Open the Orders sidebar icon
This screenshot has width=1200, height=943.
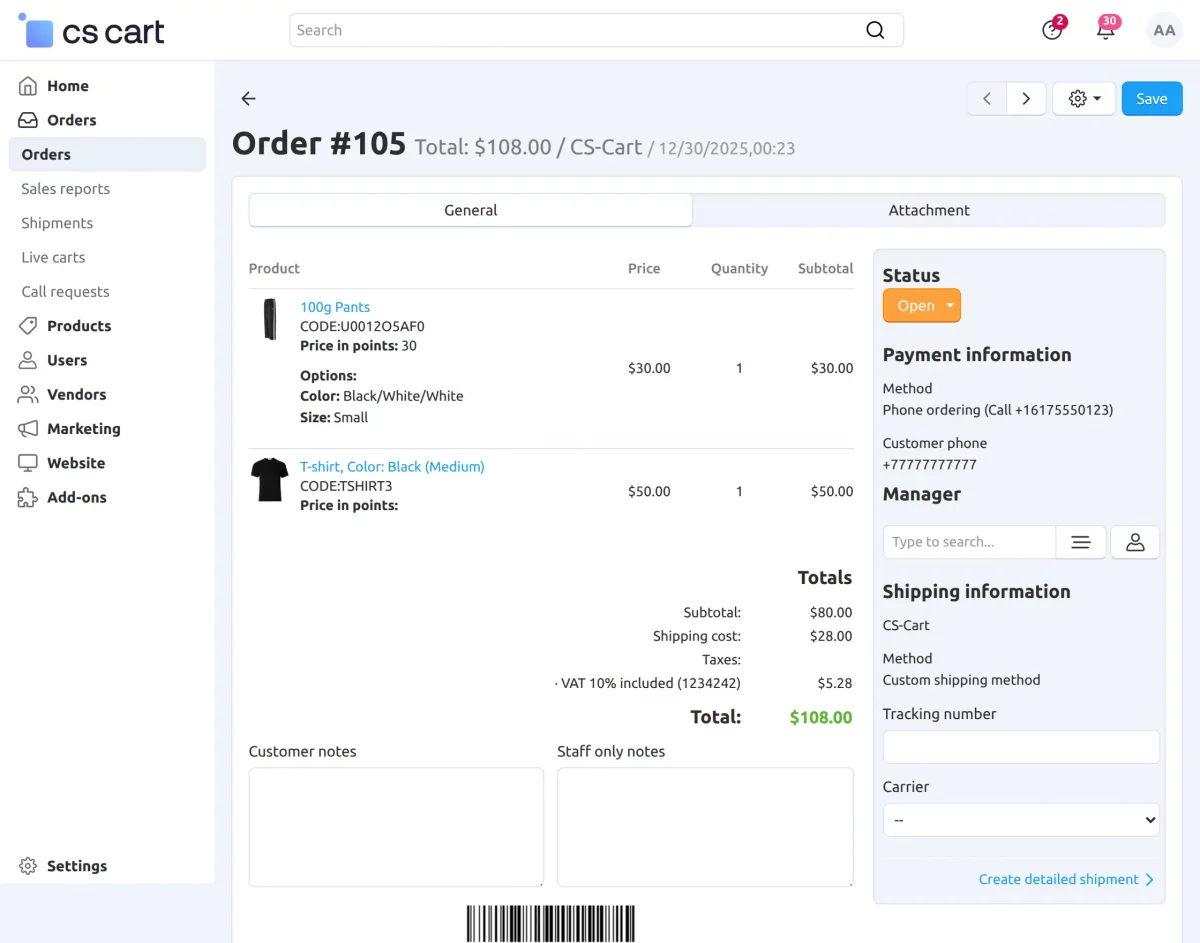coord(30,120)
